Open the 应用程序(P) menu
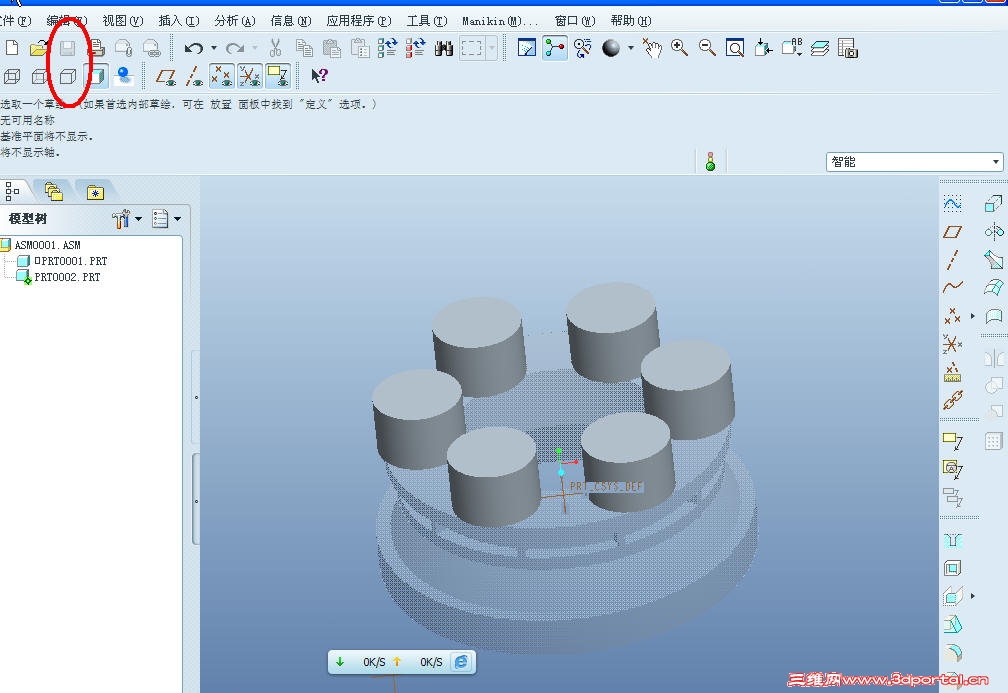1008x693 pixels. pyautogui.click(x=359, y=21)
